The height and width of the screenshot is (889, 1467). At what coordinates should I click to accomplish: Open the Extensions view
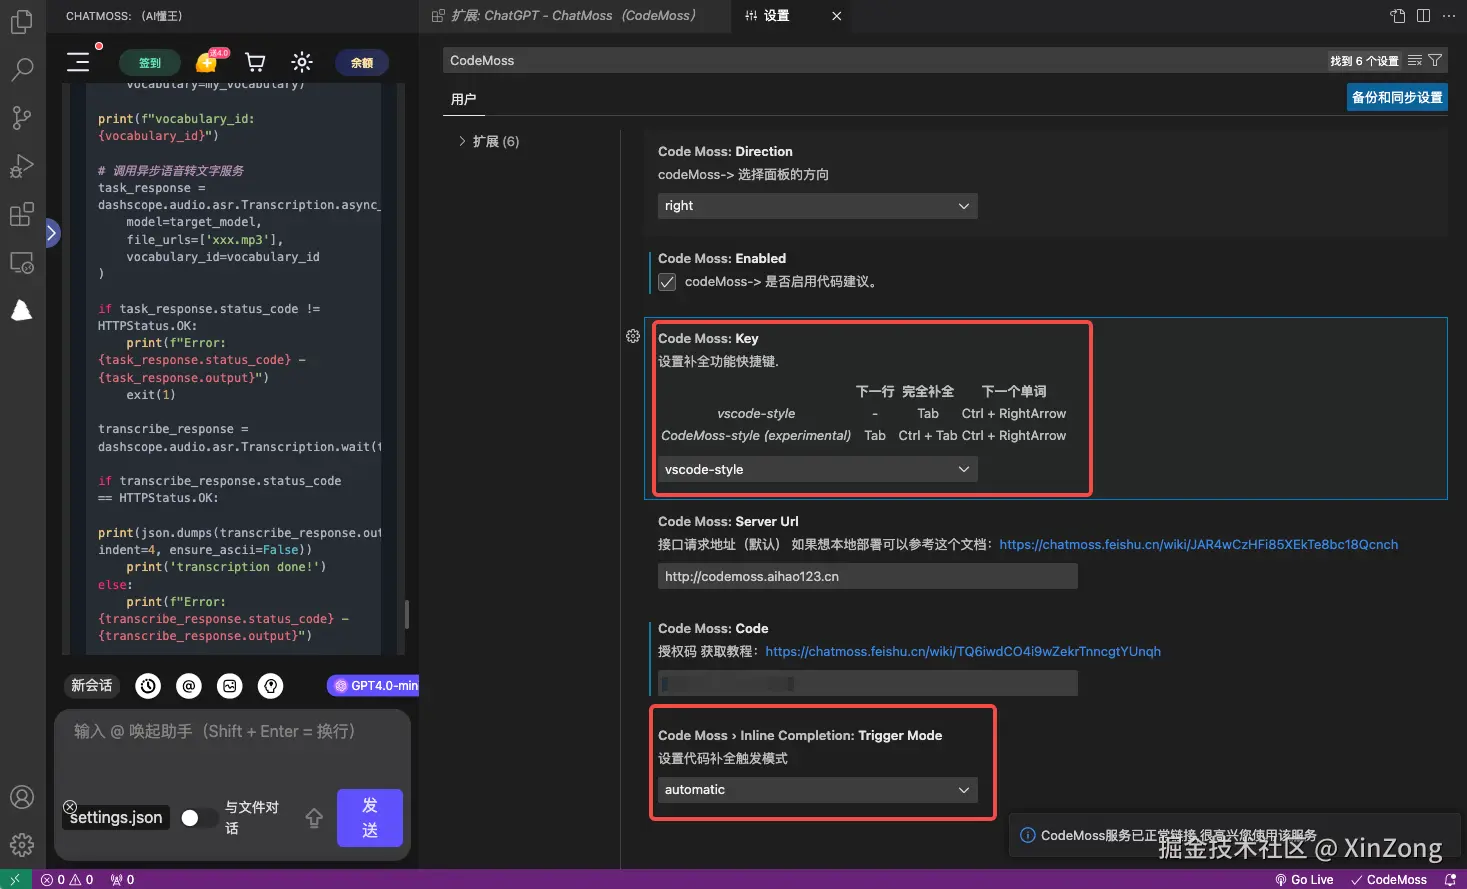coord(22,214)
